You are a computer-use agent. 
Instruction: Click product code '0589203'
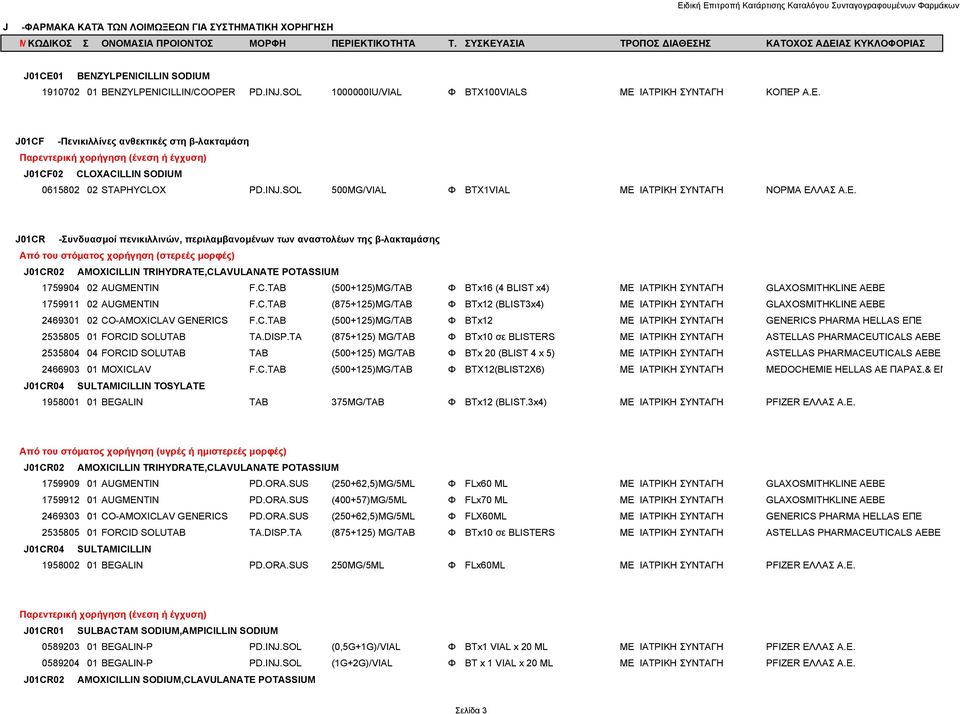pos(61,647)
